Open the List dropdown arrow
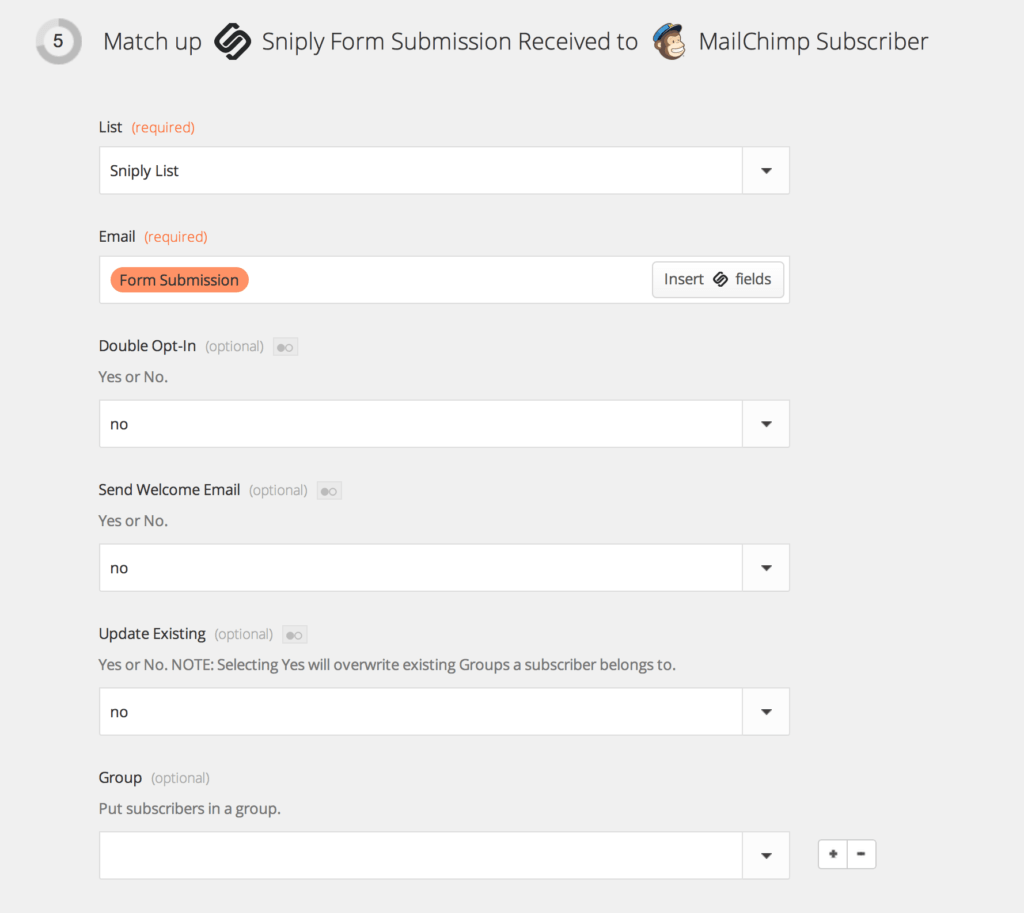The width and height of the screenshot is (1024, 913). (766, 171)
